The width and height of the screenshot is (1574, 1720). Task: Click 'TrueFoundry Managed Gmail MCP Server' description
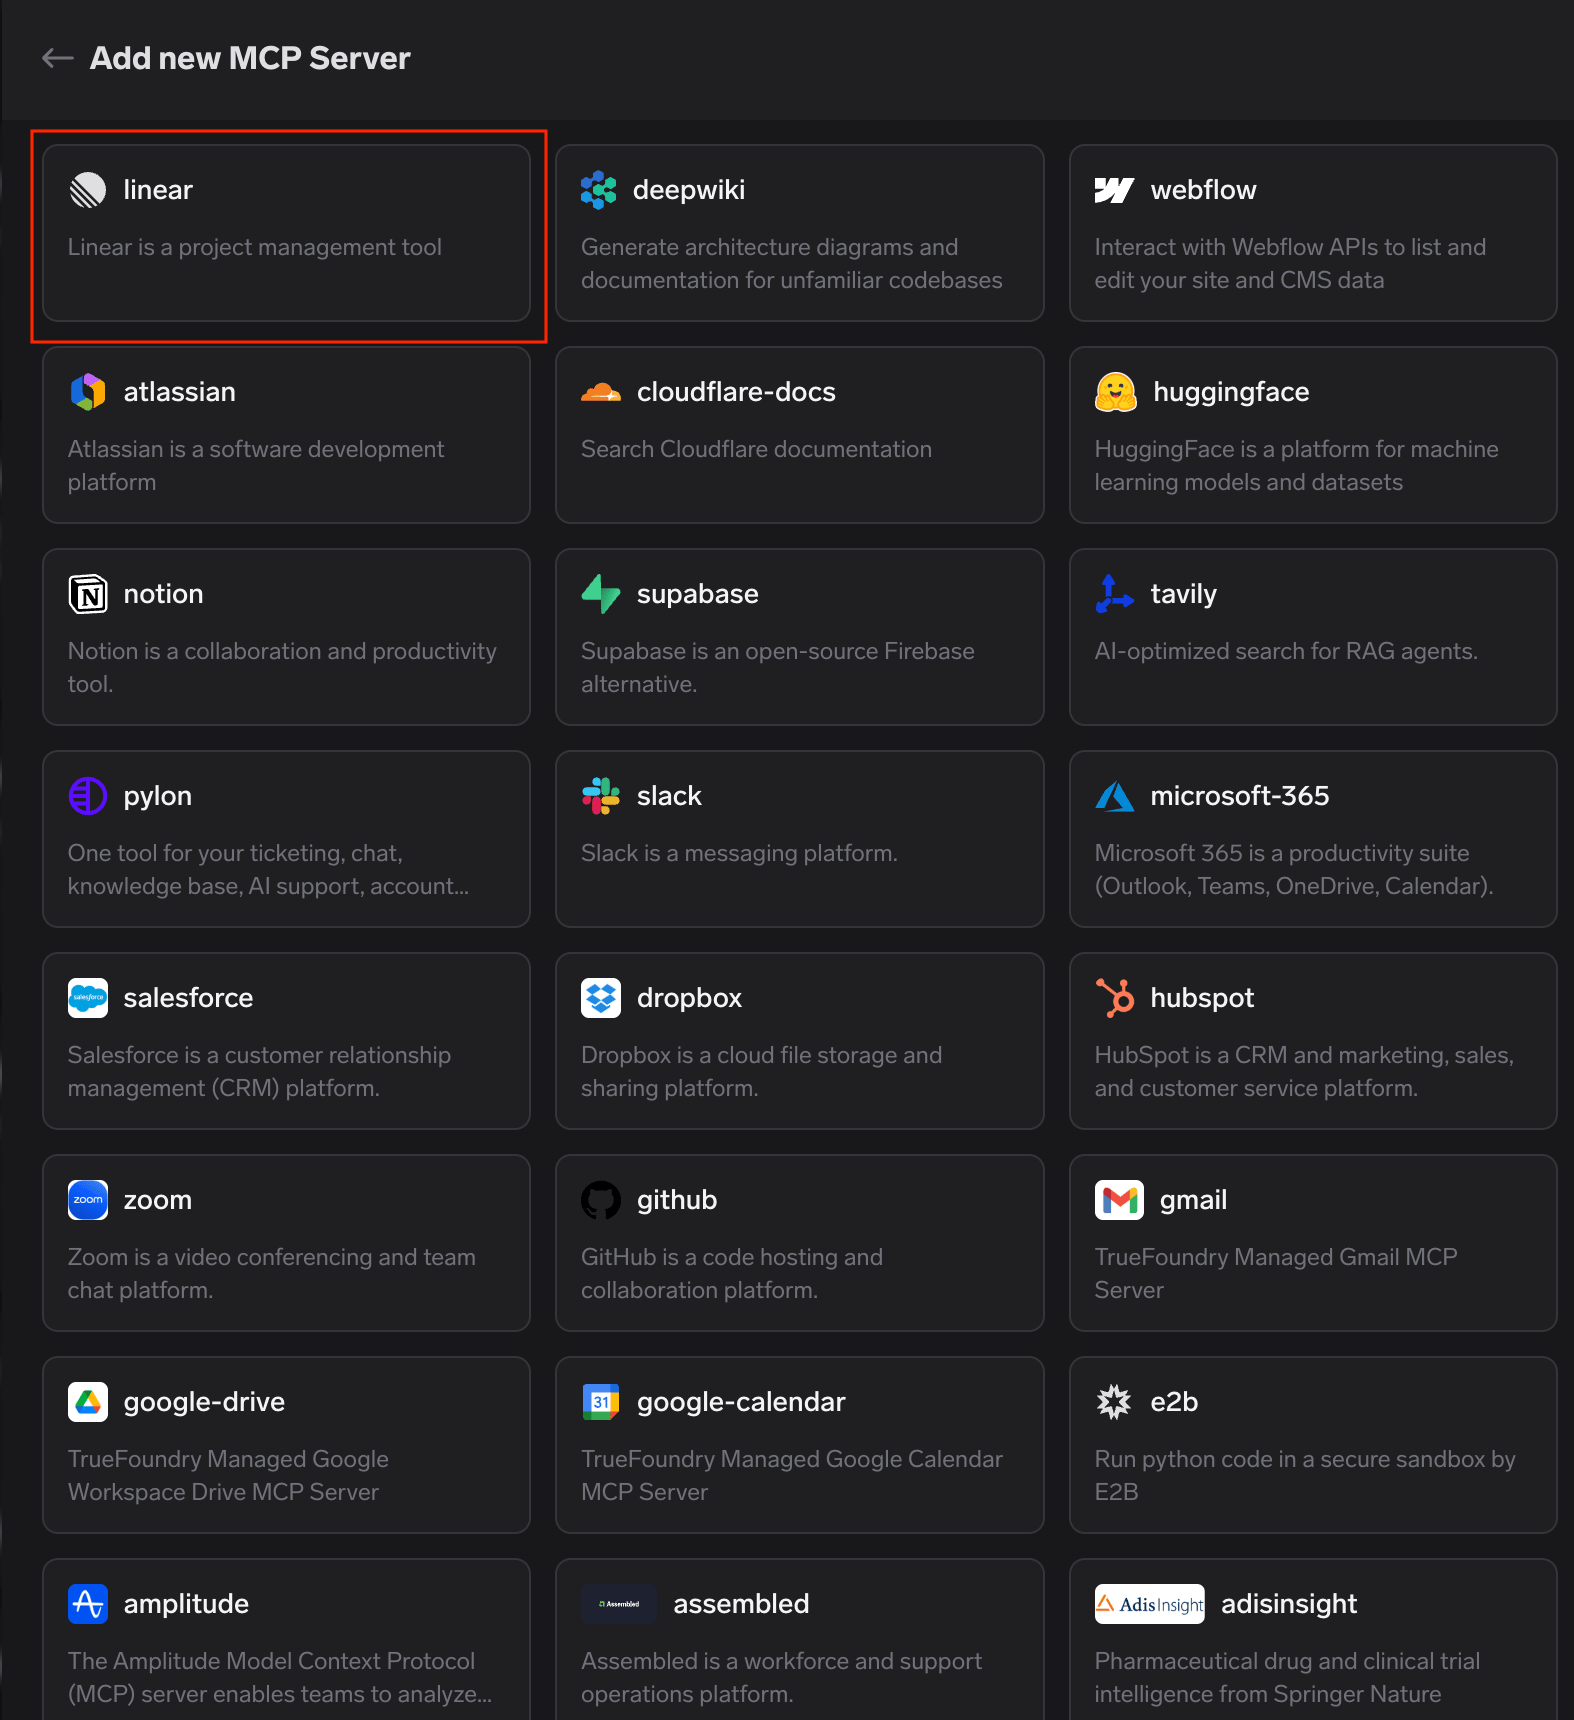pos(1276,1273)
